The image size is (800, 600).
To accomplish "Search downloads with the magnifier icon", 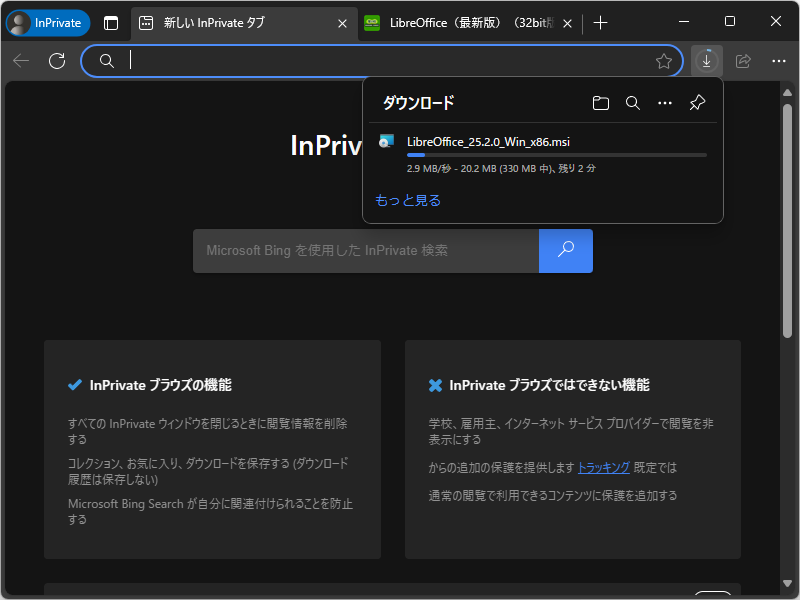I will point(632,102).
